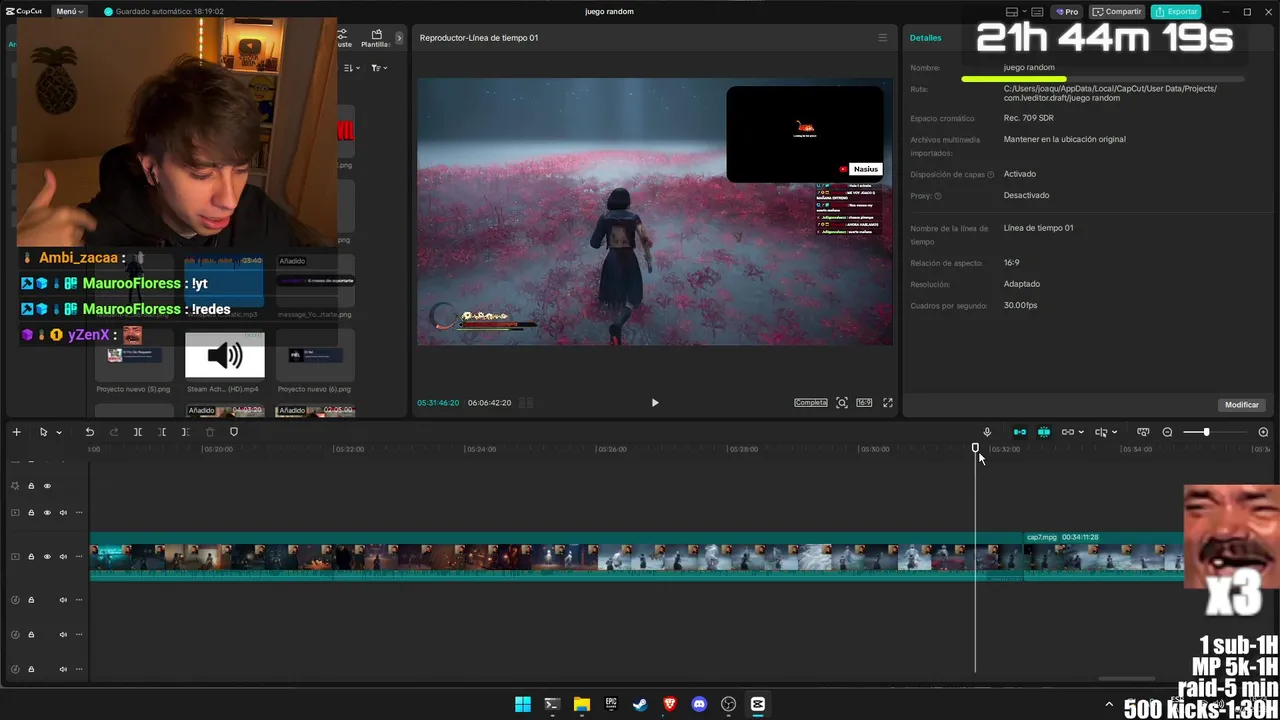Screen dimensions: 1280x720
Task: Add a new track with the plus icon
Action: (16, 432)
